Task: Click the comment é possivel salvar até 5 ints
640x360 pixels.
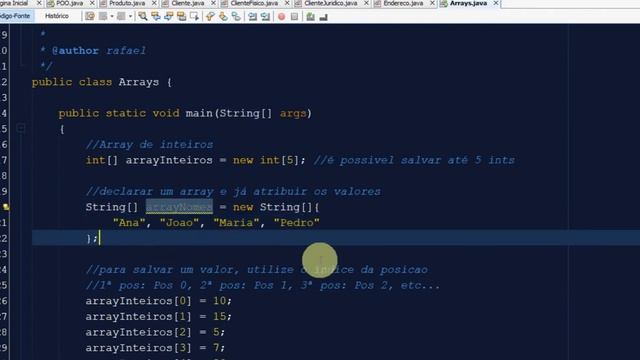Action: [414, 160]
